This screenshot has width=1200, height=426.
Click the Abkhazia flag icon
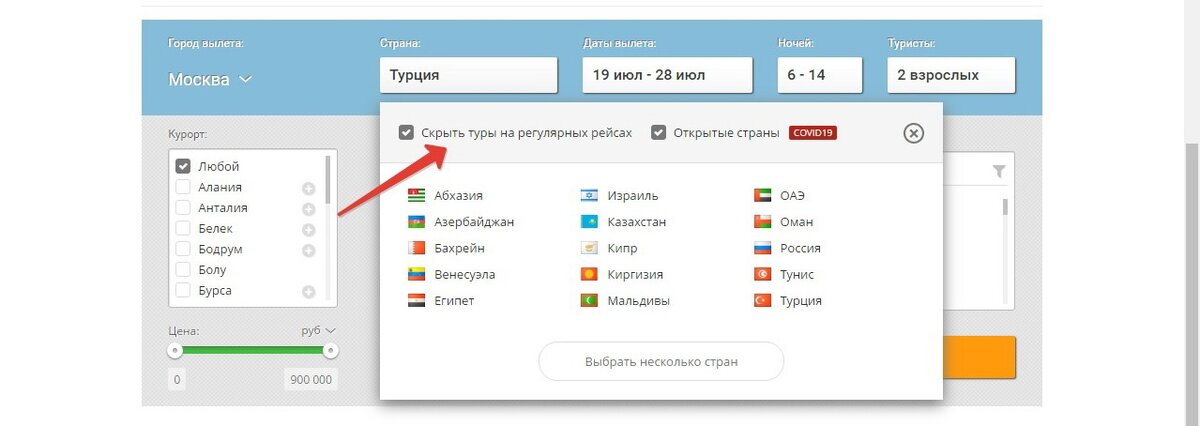coord(417,196)
